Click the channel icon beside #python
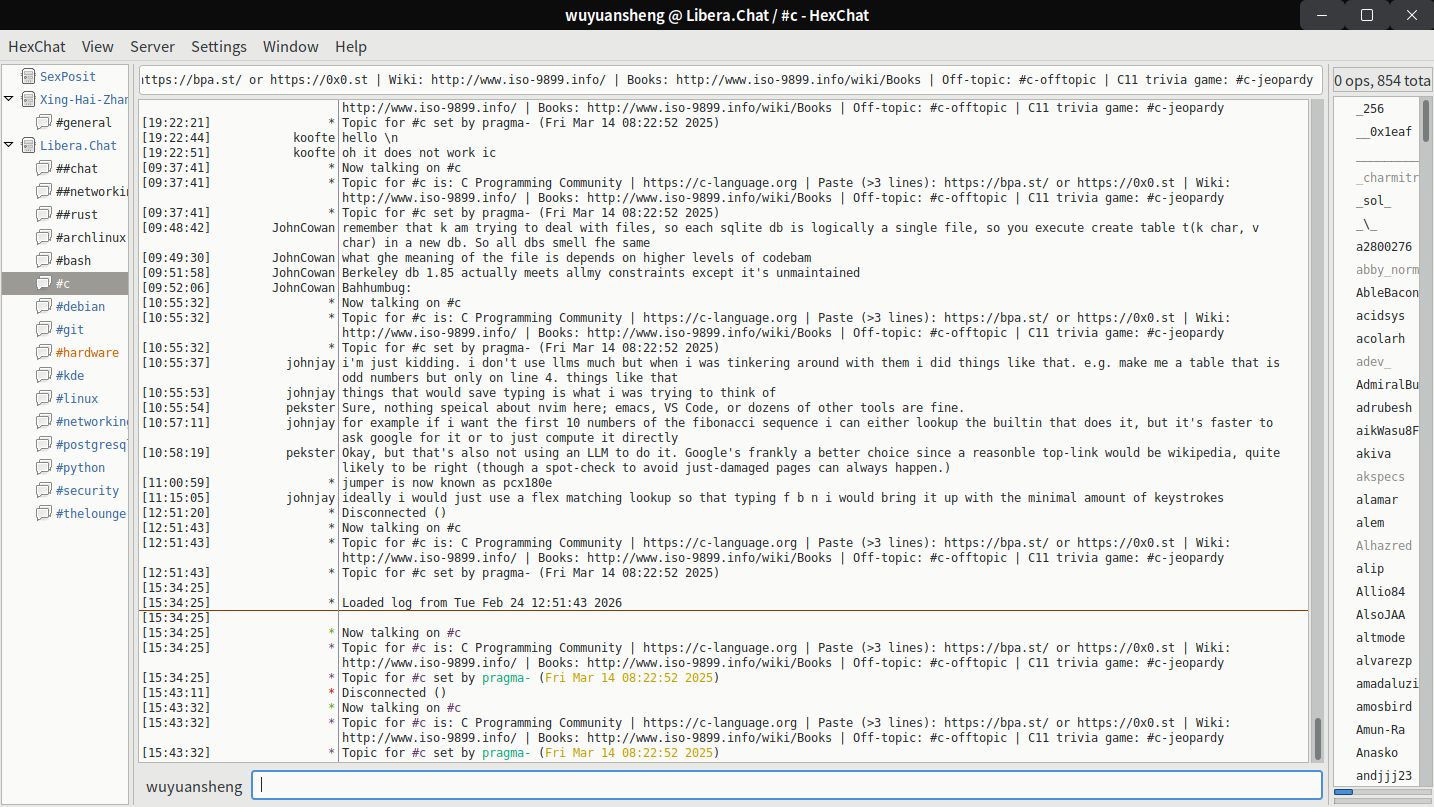 [44, 467]
